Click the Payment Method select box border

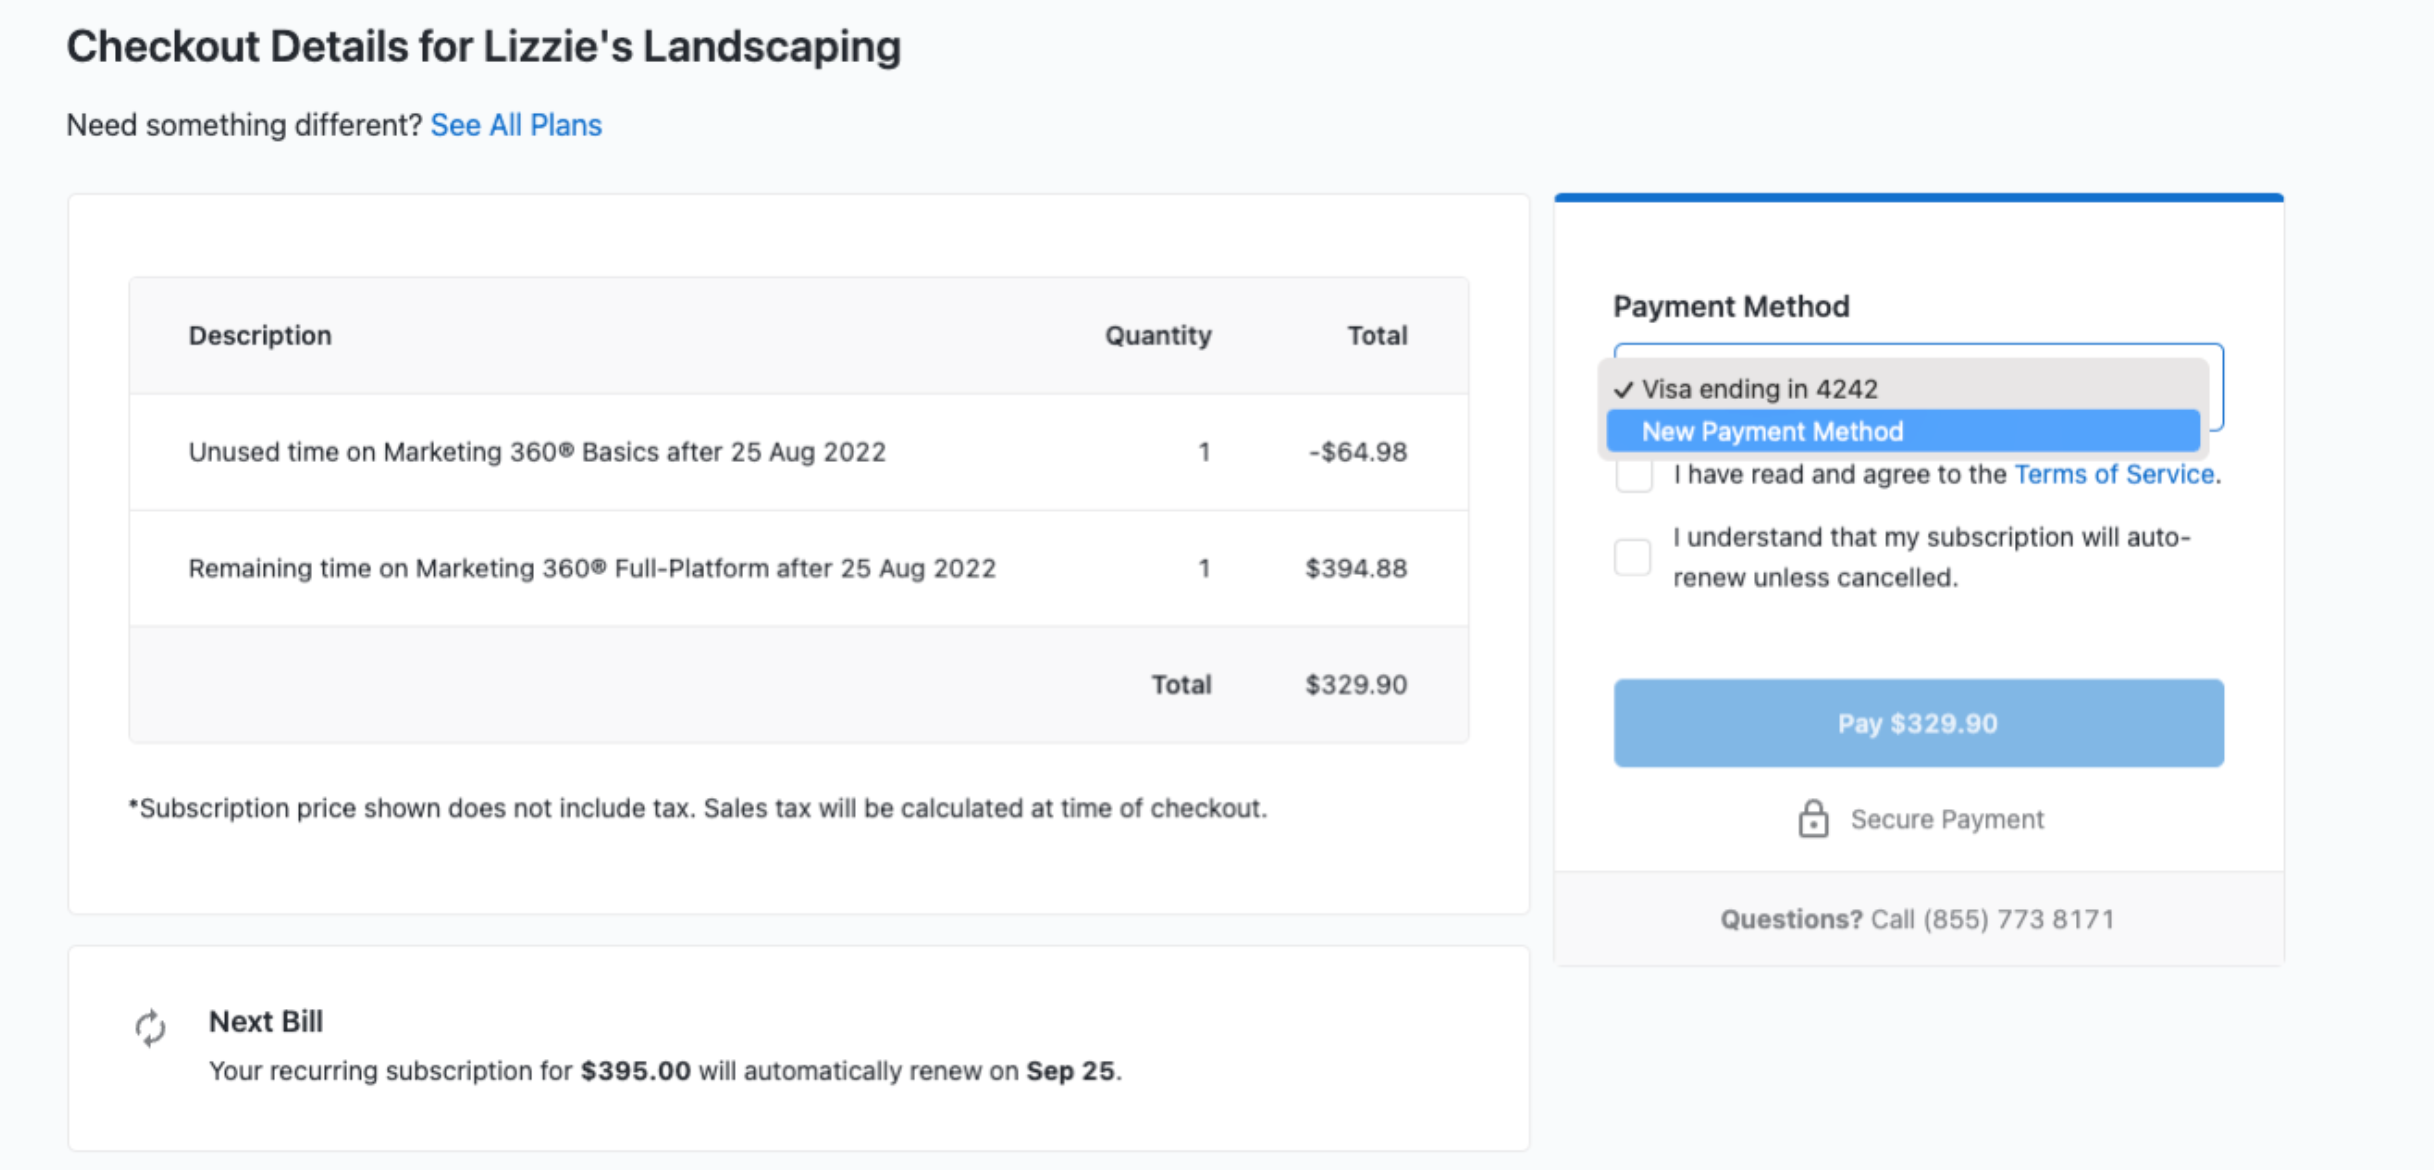2216,388
